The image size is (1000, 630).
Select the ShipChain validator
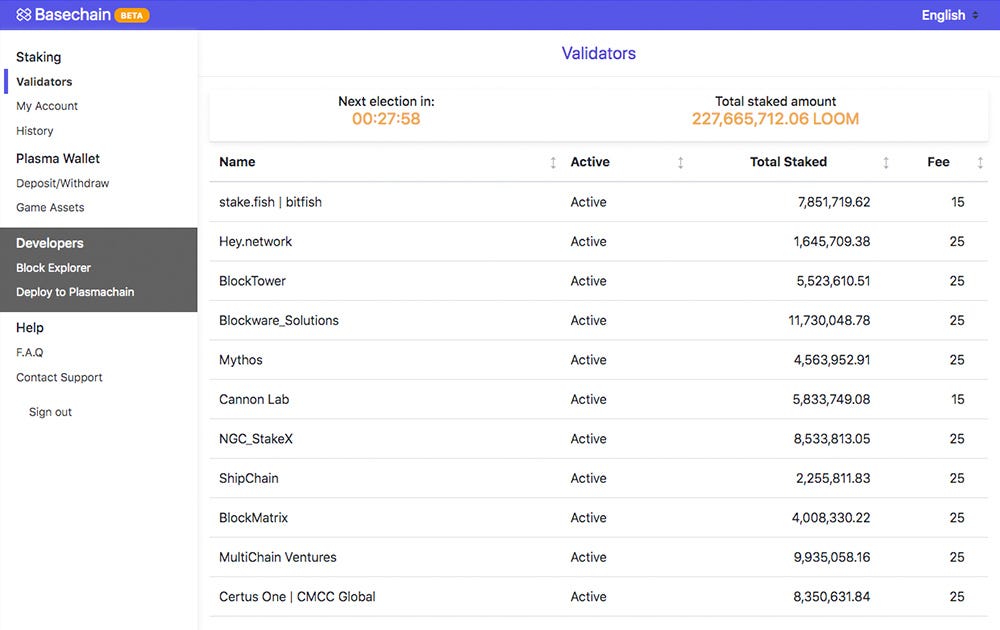coord(249,479)
